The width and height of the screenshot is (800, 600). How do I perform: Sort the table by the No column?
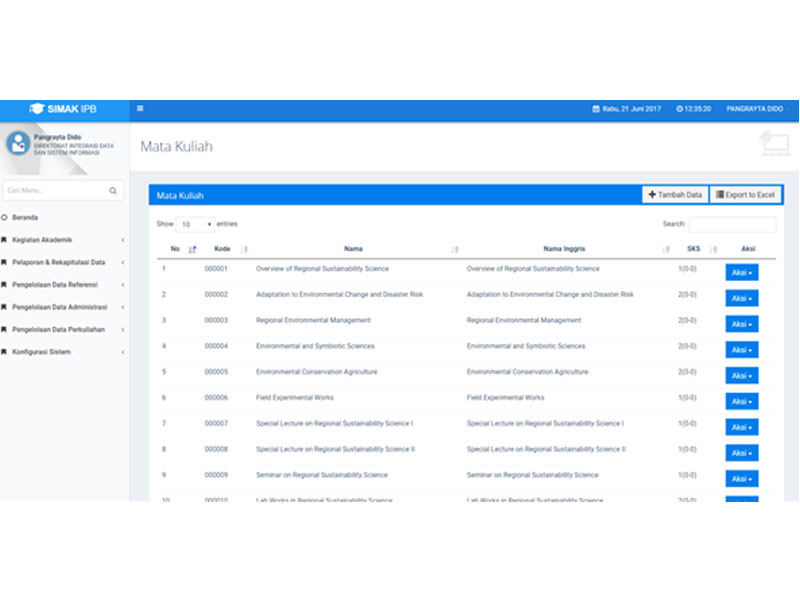tap(192, 249)
